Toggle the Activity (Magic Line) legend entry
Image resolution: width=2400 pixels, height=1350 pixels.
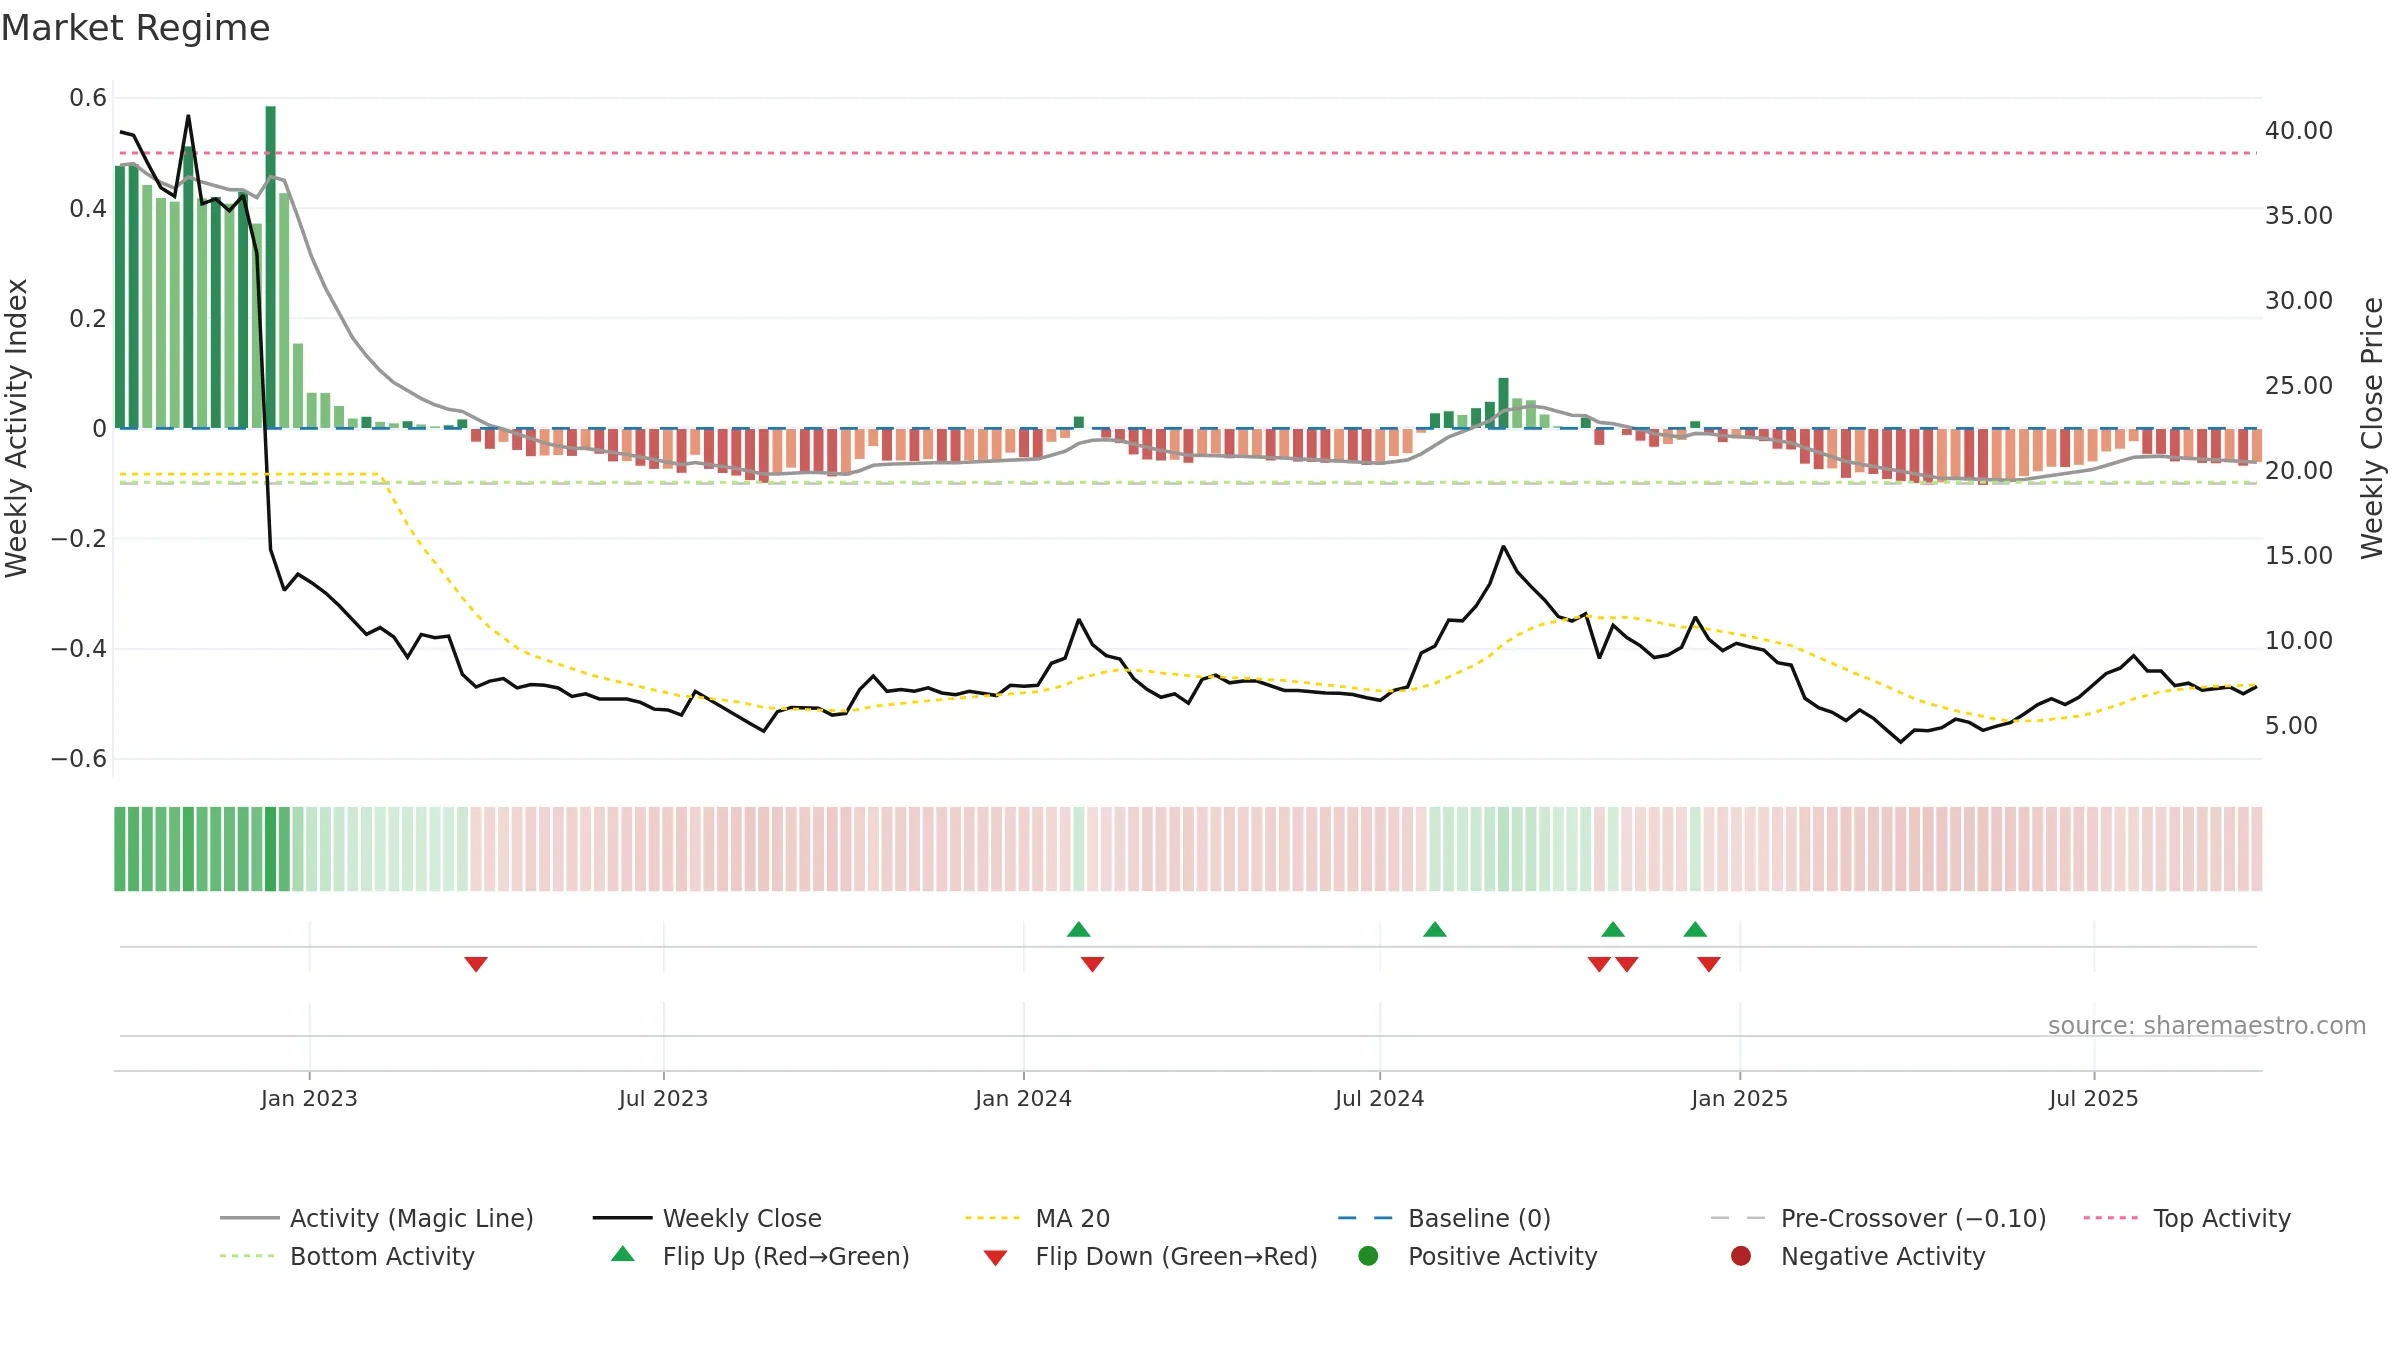coord(377,1218)
